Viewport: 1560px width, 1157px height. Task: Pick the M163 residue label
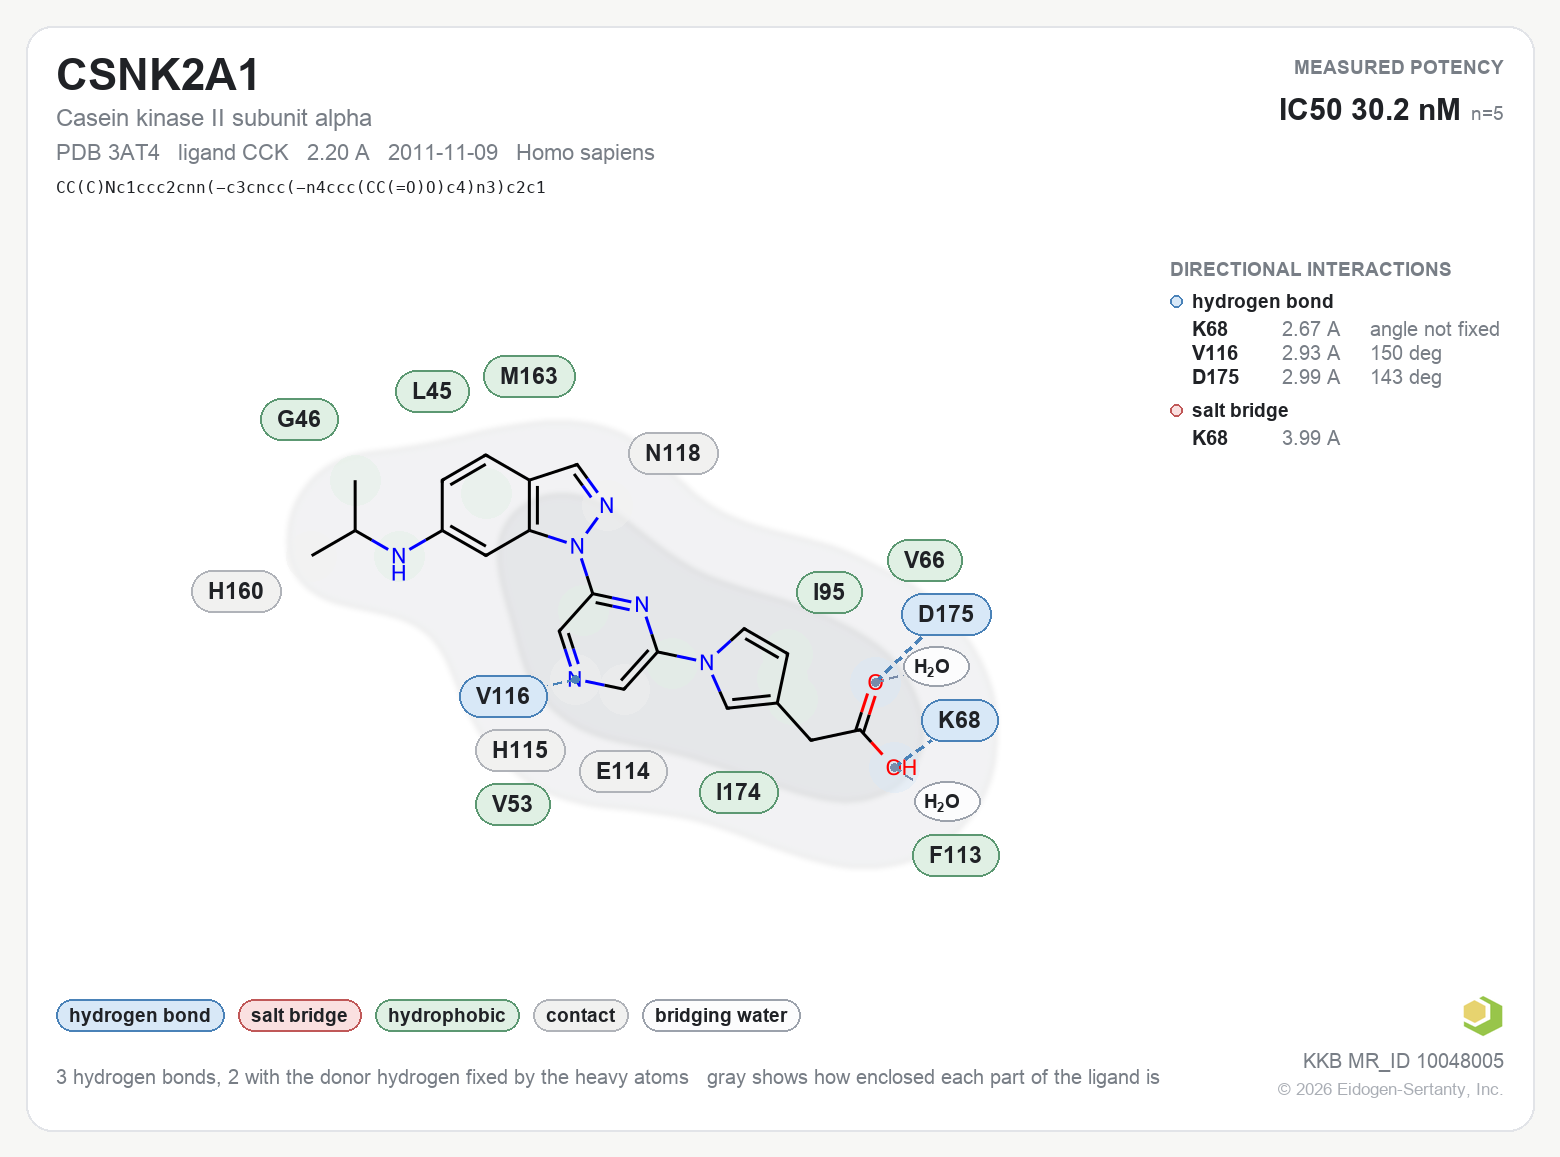(x=529, y=376)
